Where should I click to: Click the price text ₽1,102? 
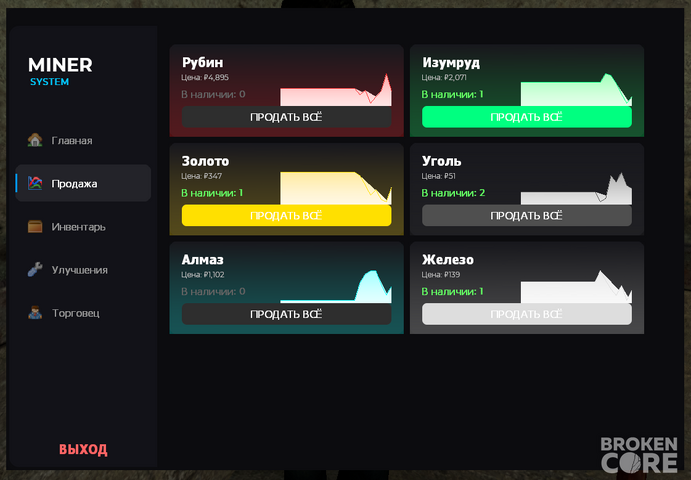point(214,275)
